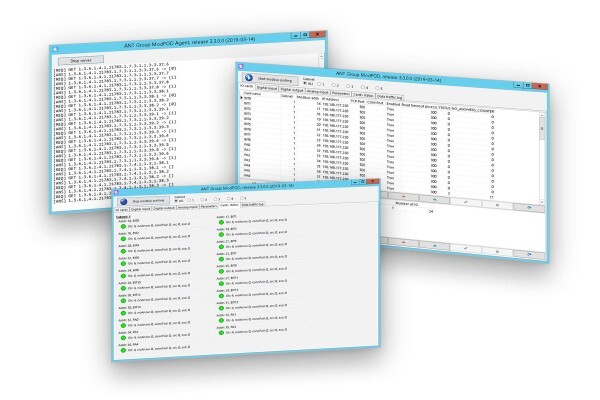The image size is (600, 400).
Task: Click the refresh button in lower navigator row
Action: tap(528, 255)
